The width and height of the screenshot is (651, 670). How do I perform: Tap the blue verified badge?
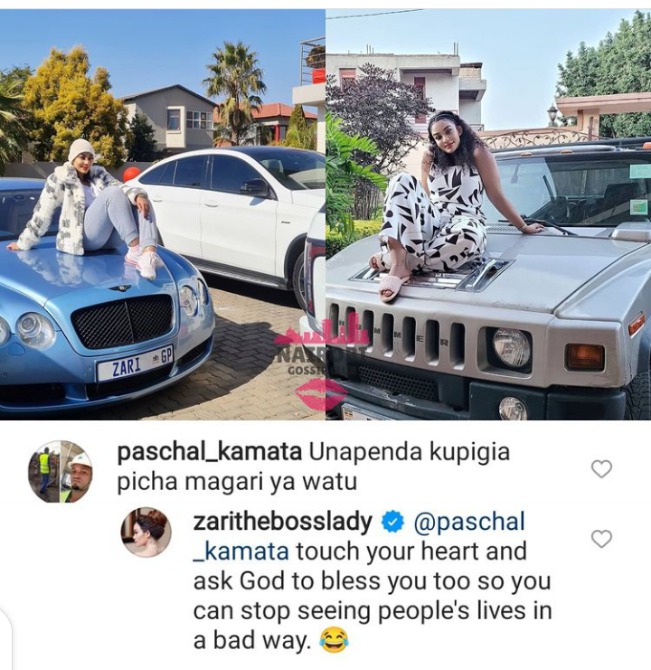(392, 523)
